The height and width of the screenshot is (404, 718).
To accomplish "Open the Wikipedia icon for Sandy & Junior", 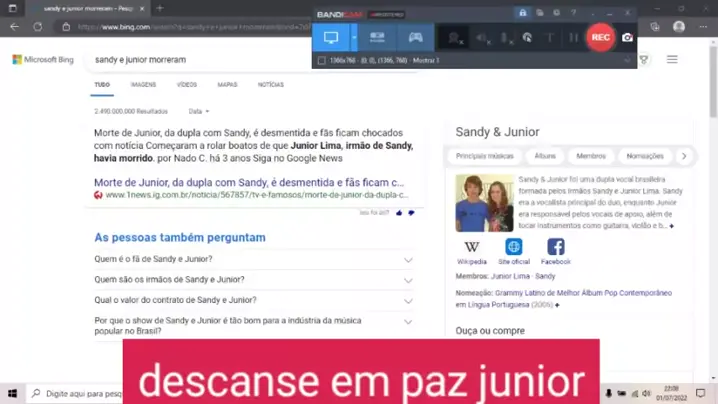I will click(471, 247).
